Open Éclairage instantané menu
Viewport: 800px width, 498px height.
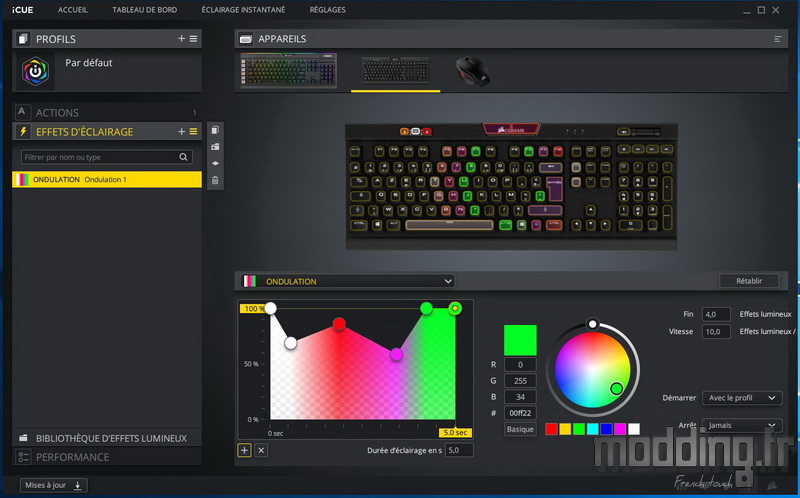243,10
